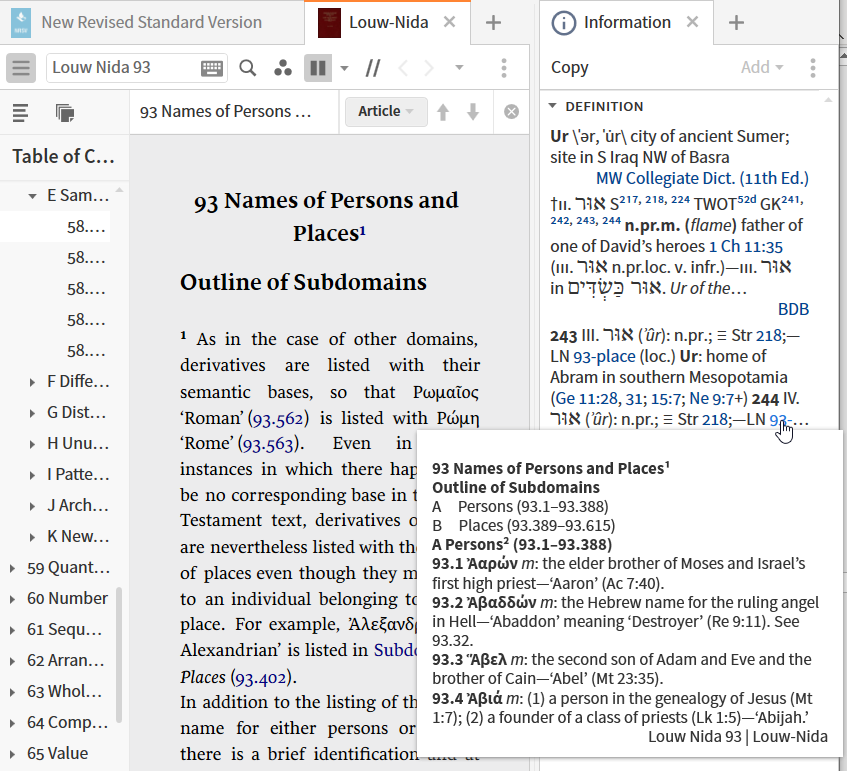Expand the K New… tree node
The width and height of the screenshot is (847, 771).
tap(32, 538)
